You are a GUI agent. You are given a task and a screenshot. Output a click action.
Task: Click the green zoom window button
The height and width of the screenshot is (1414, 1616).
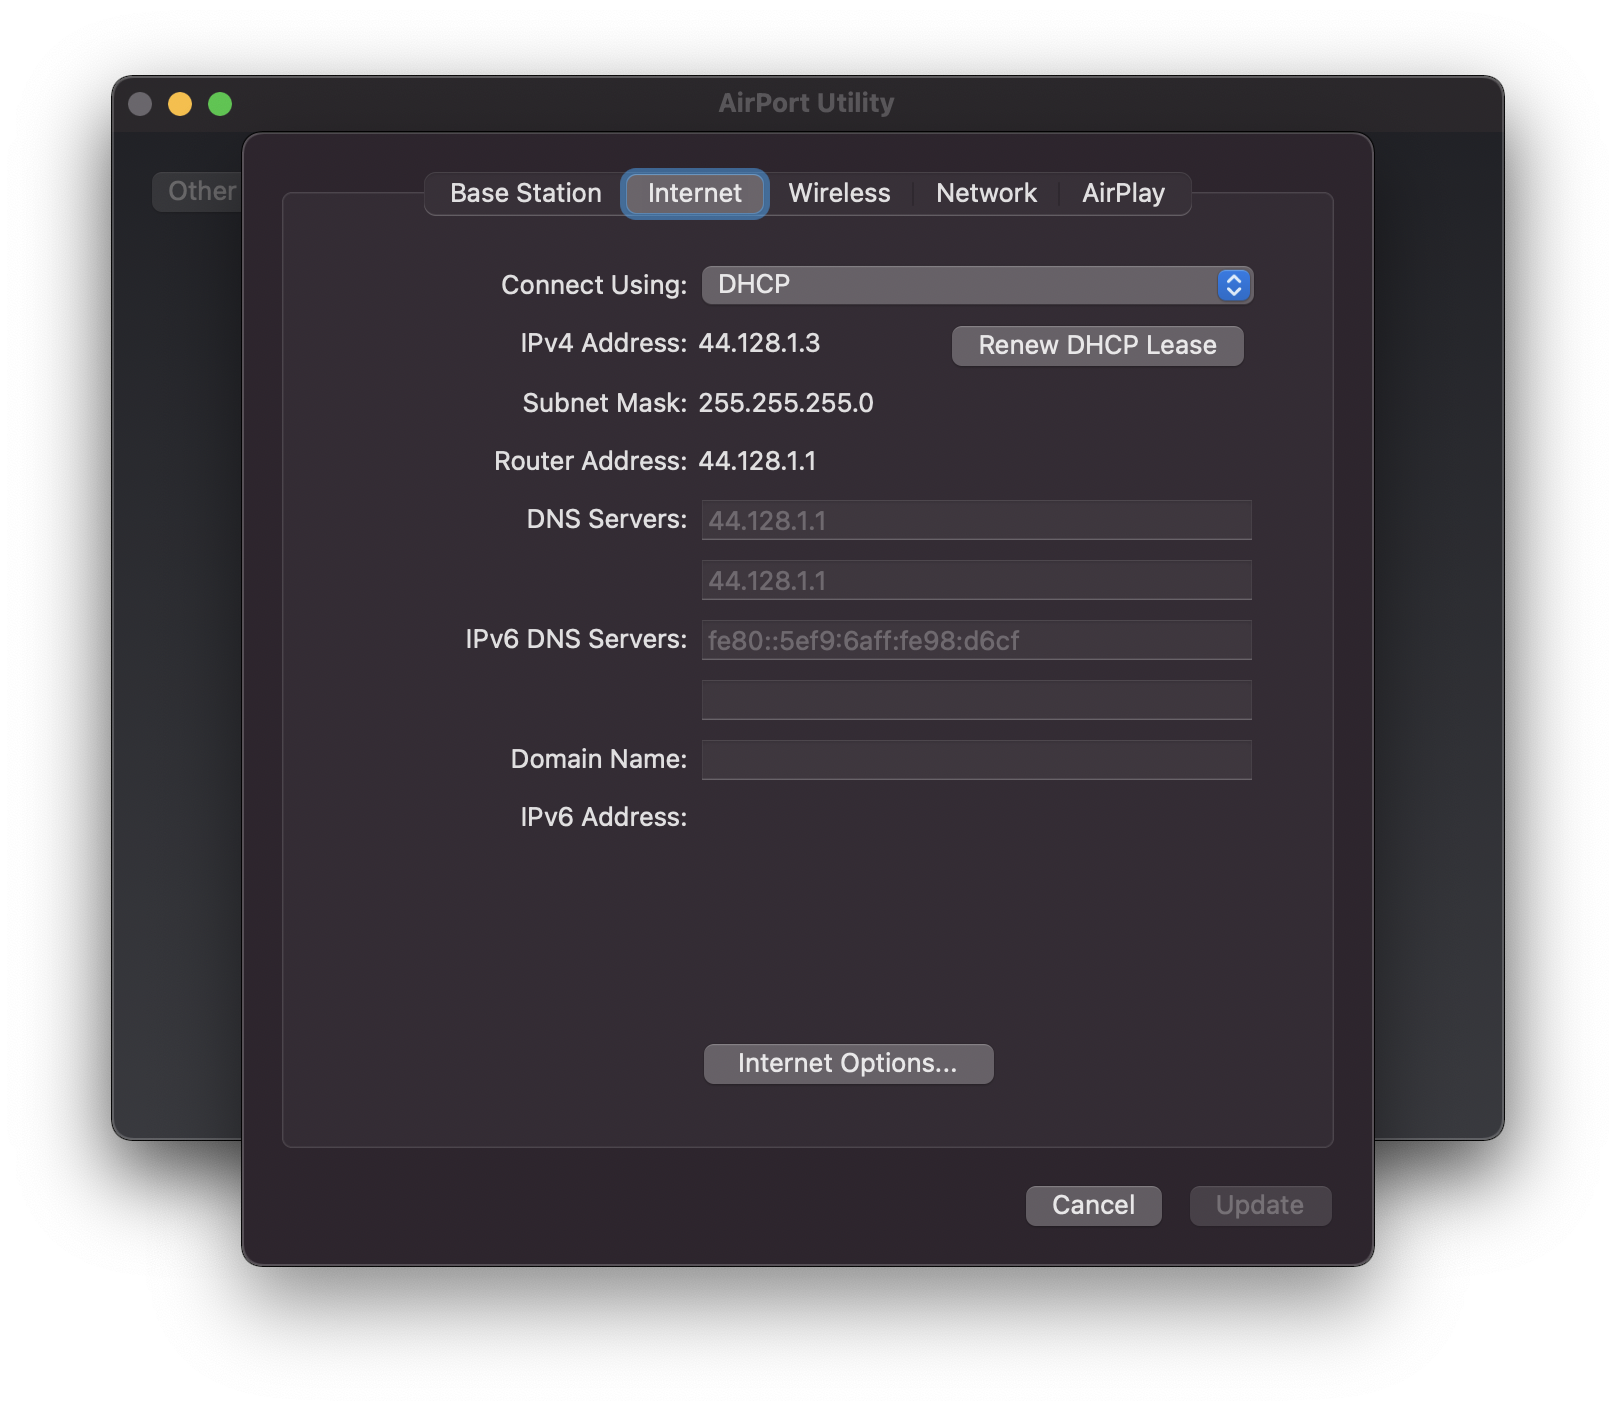point(220,104)
